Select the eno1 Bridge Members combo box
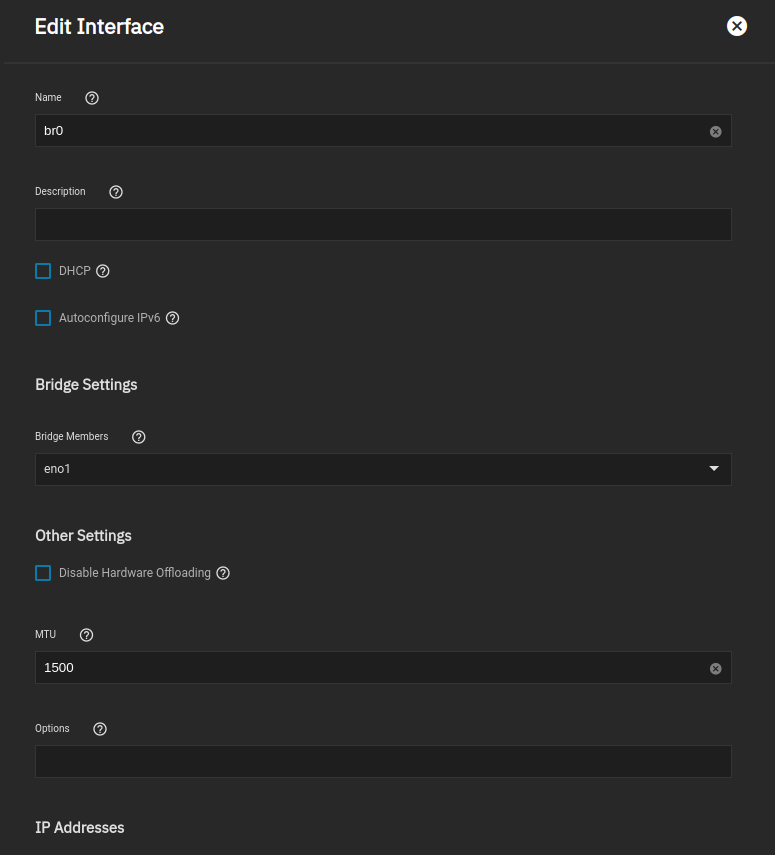775x855 pixels. tap(383, 469)
